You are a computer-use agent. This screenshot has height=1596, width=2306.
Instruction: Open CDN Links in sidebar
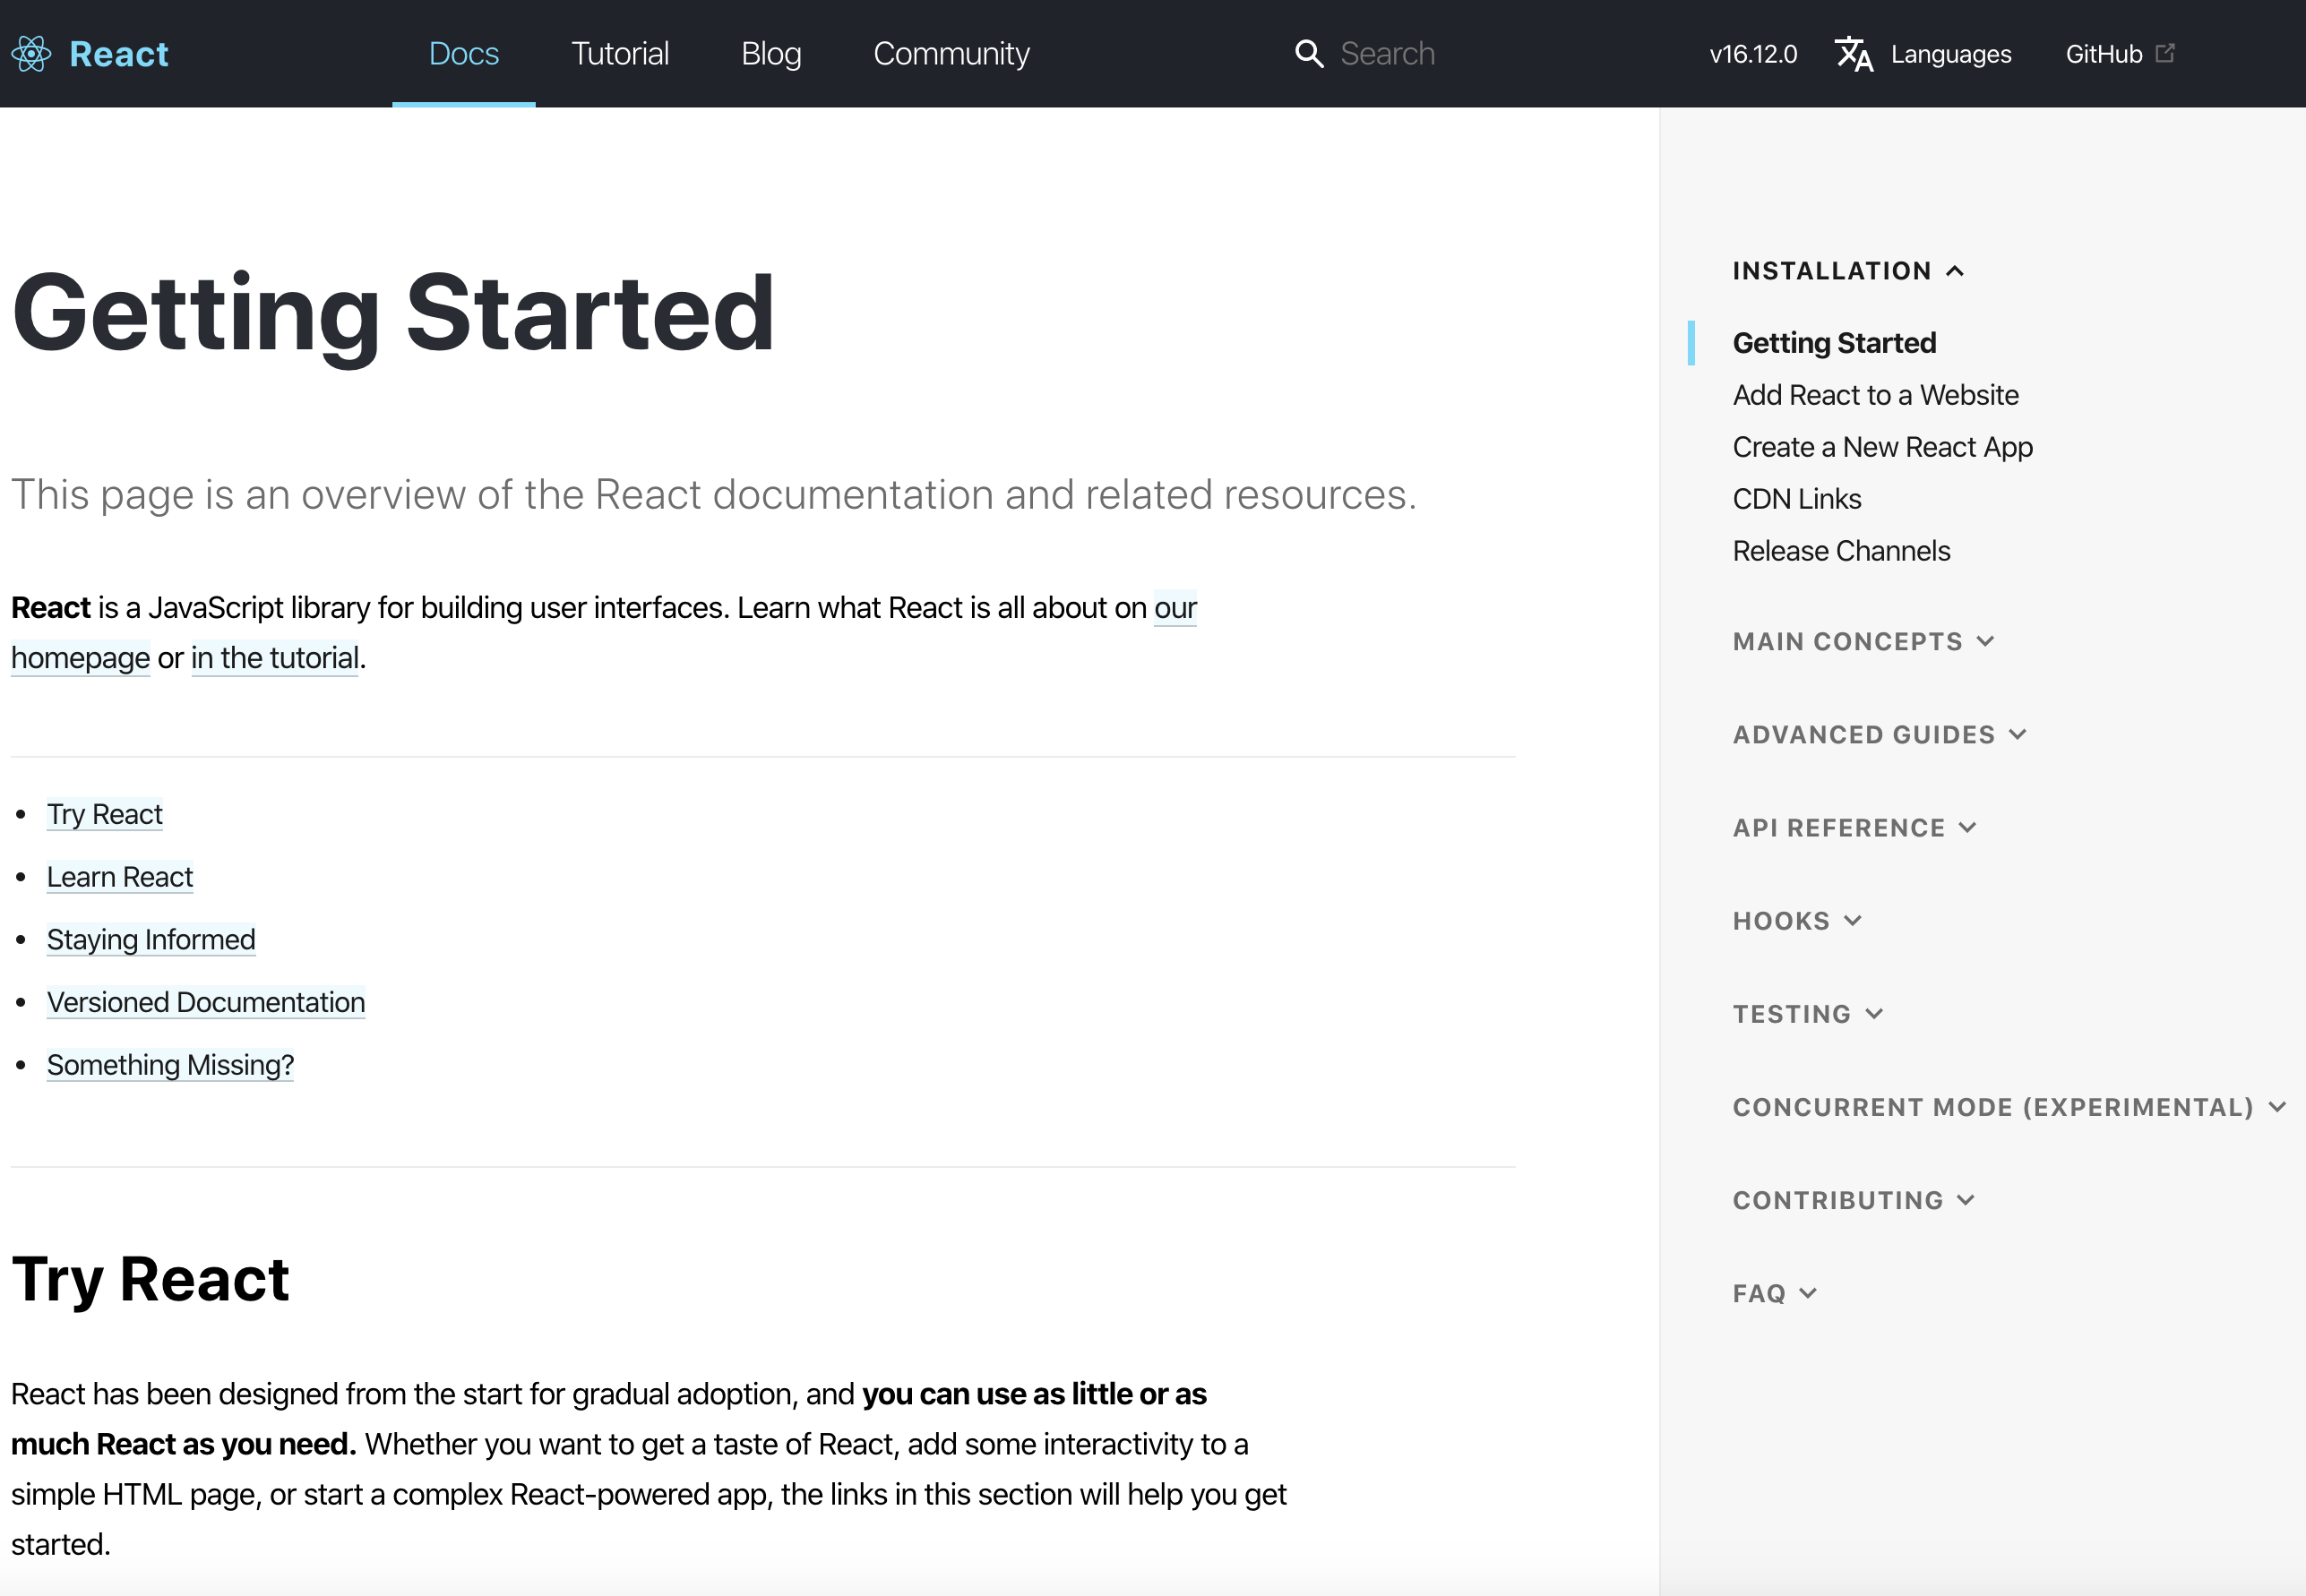tap(1796, 499)
